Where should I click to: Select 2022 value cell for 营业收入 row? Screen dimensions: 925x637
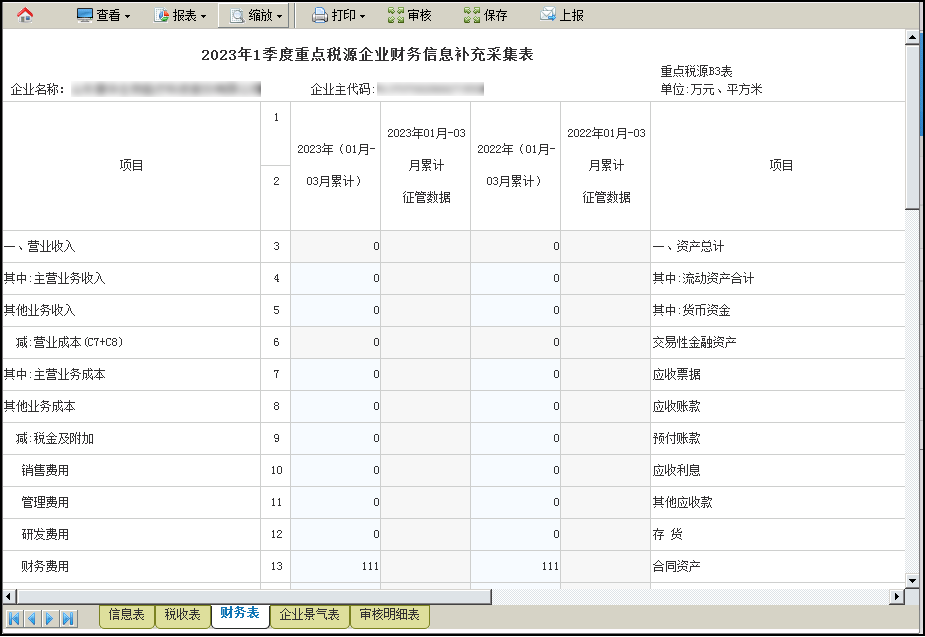(x=516, y=247)
